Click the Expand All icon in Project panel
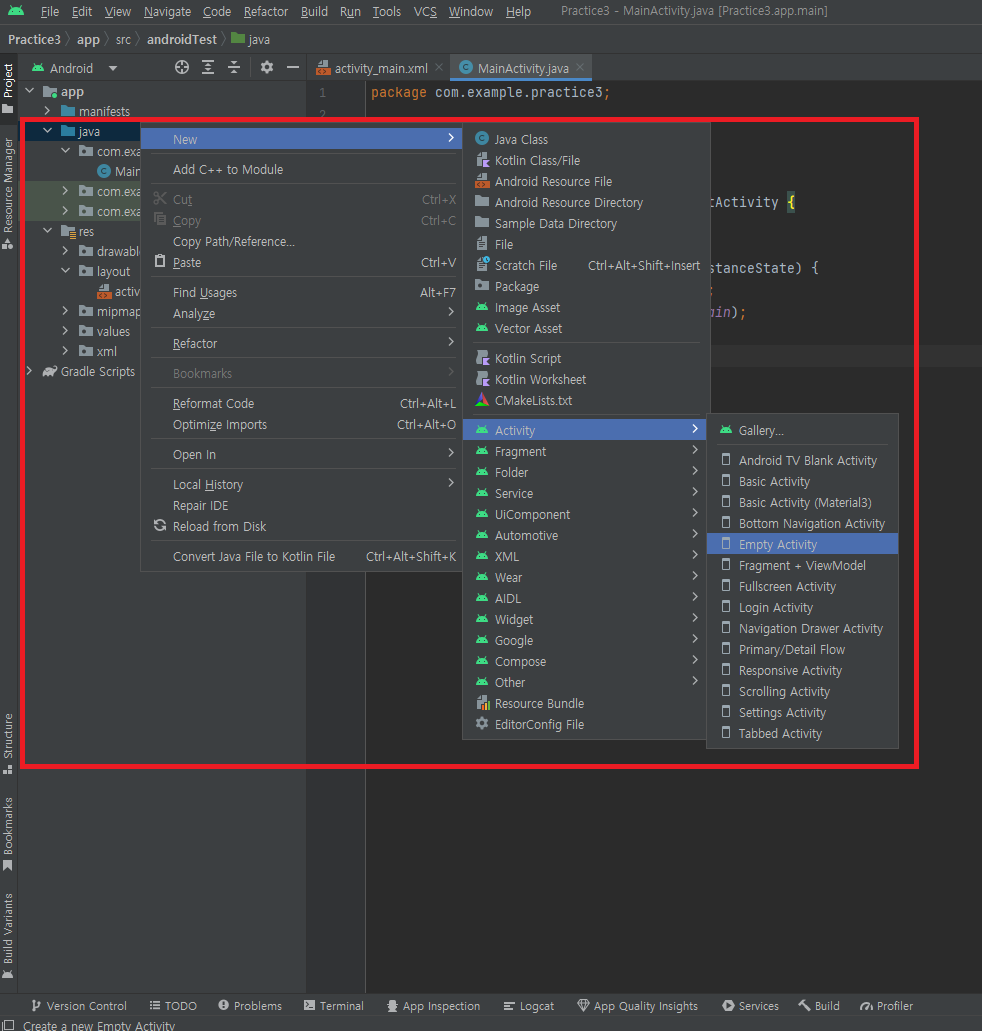982x1031 pixels. point(208,67)
